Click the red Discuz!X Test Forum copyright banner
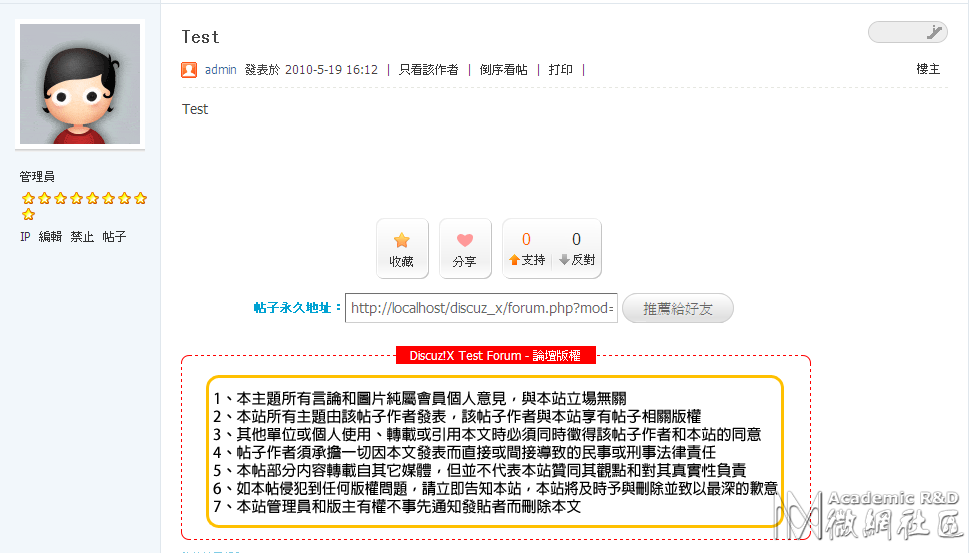This screenshot has width=976, height=553. [496, 356]
